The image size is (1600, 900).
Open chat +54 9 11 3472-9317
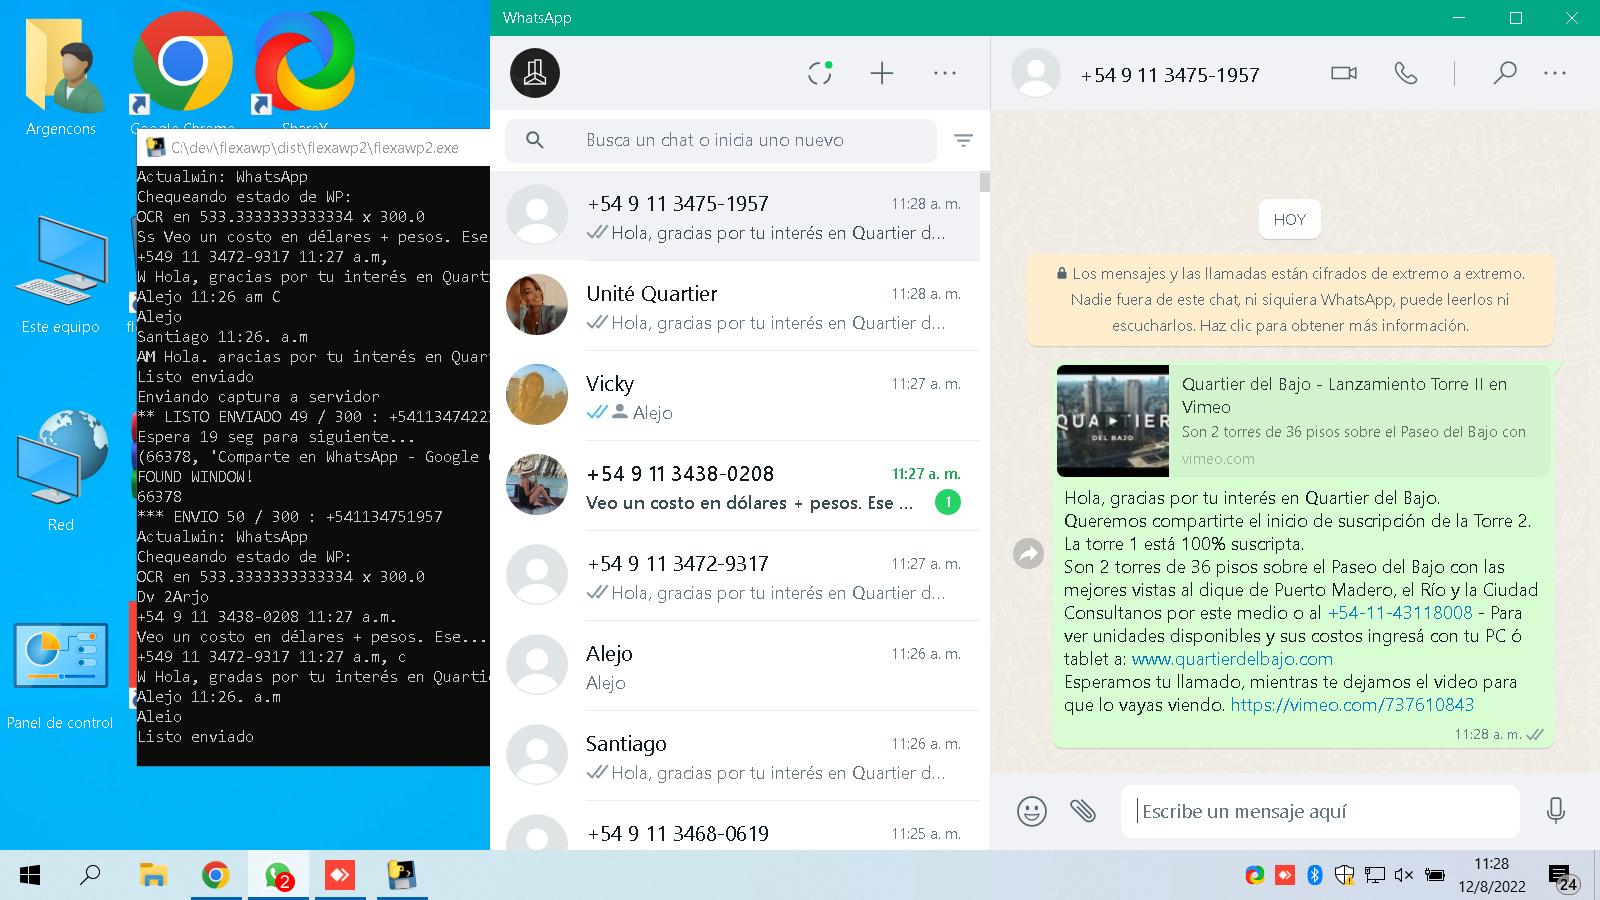click(x=735, y=577)
